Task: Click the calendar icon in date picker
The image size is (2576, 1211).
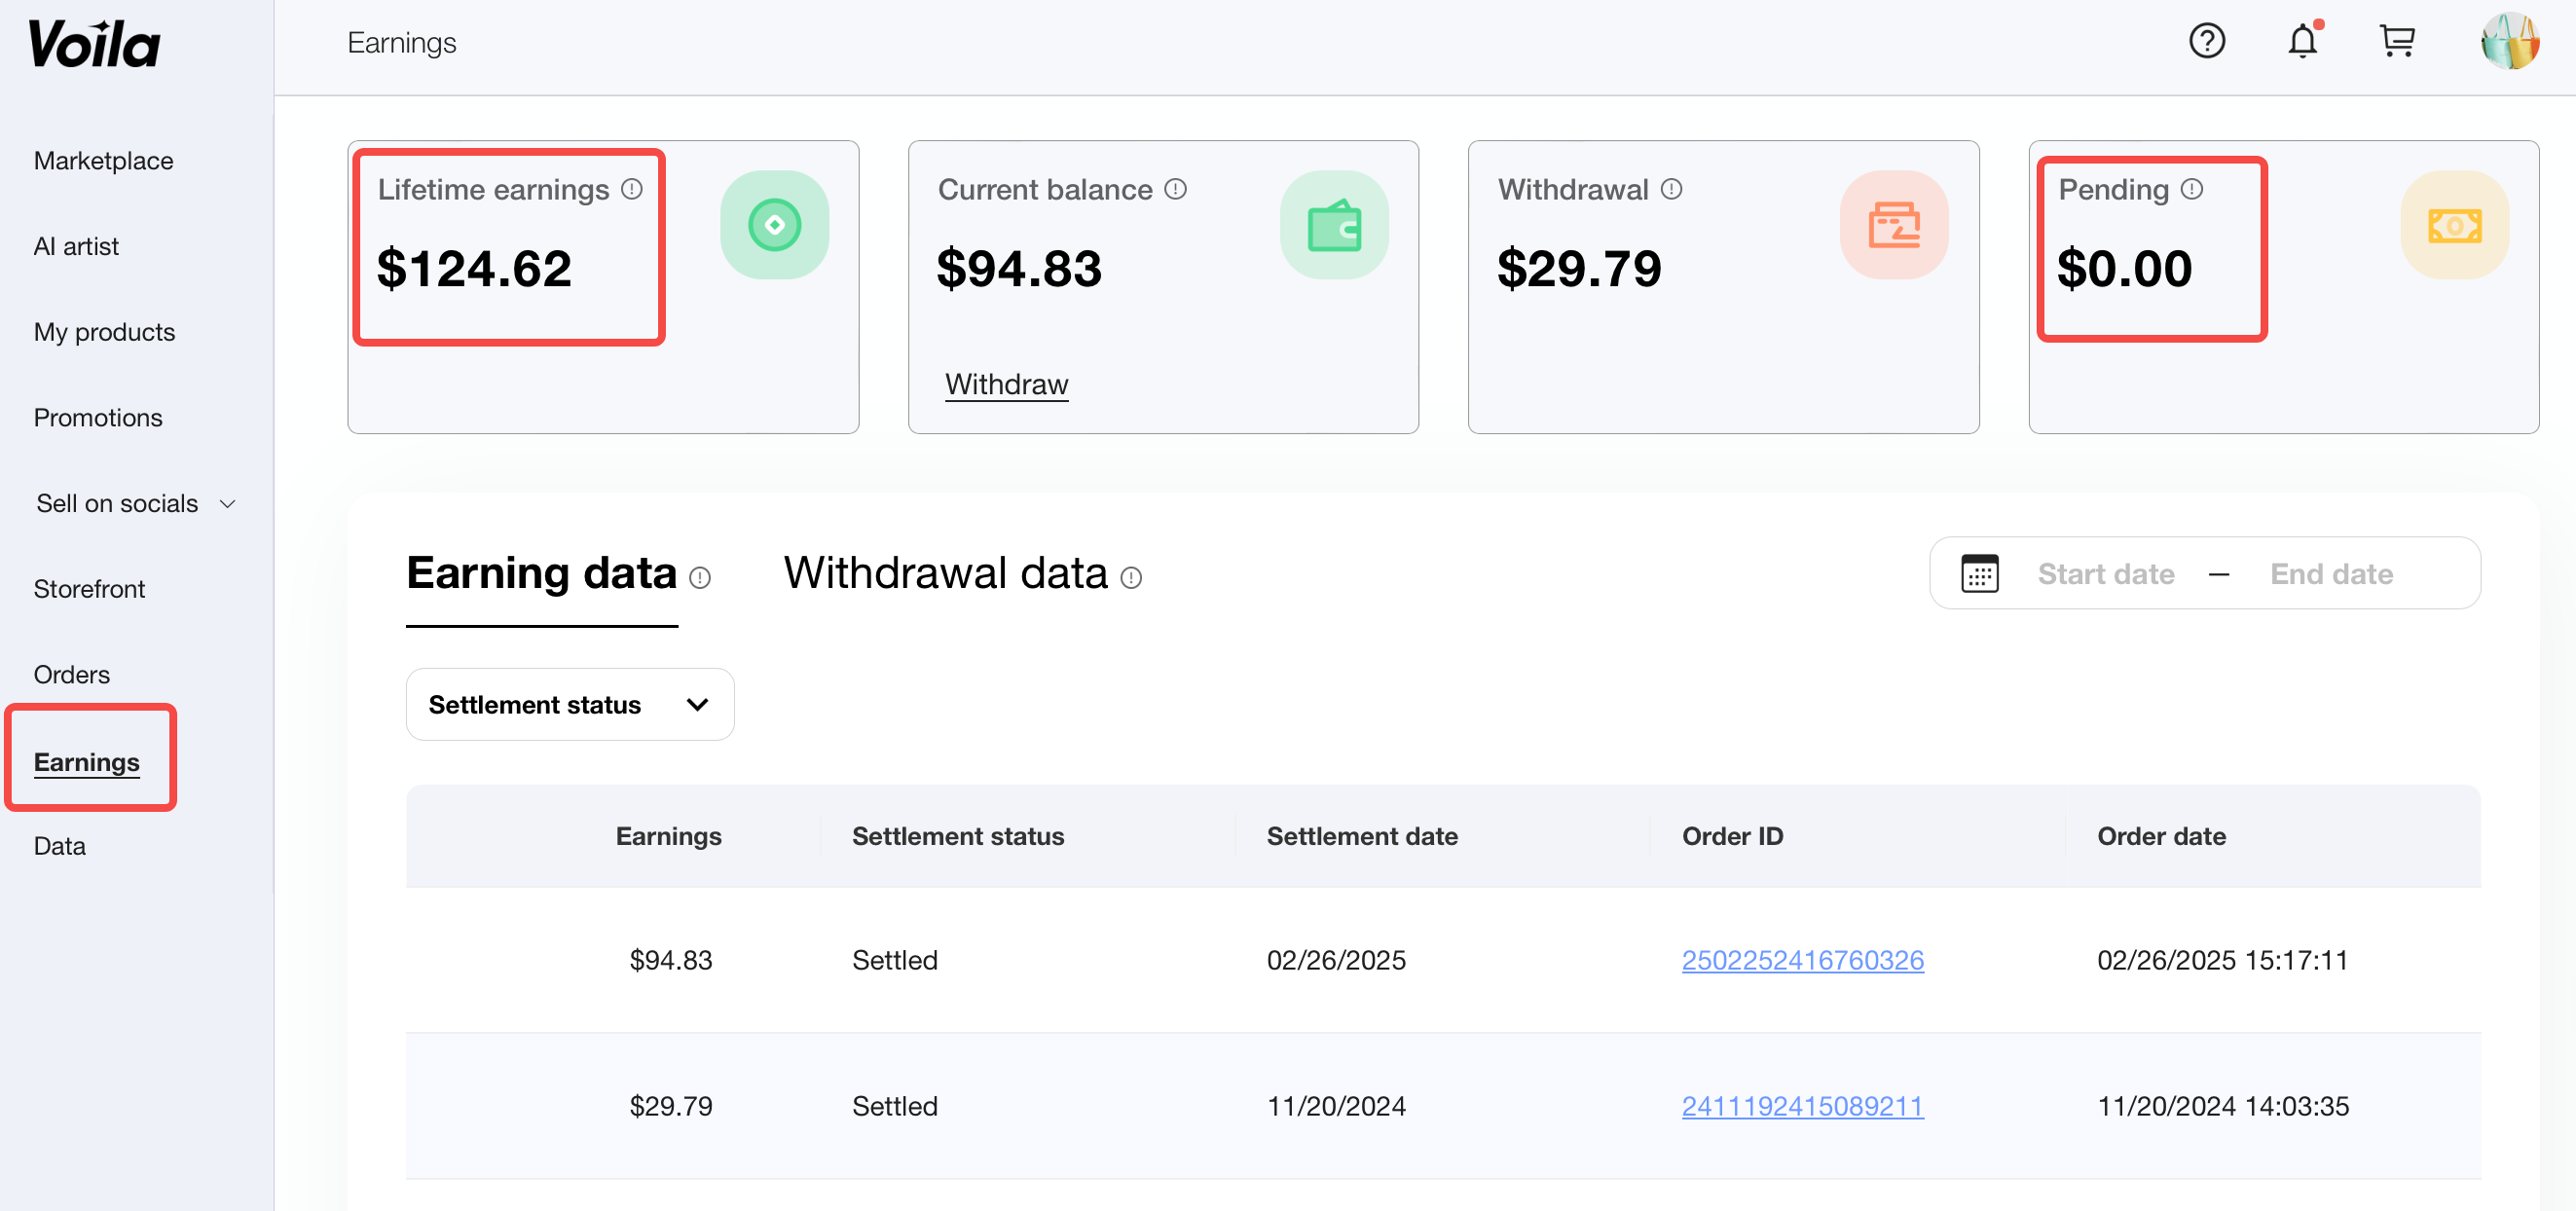Action: point(1979,574)
